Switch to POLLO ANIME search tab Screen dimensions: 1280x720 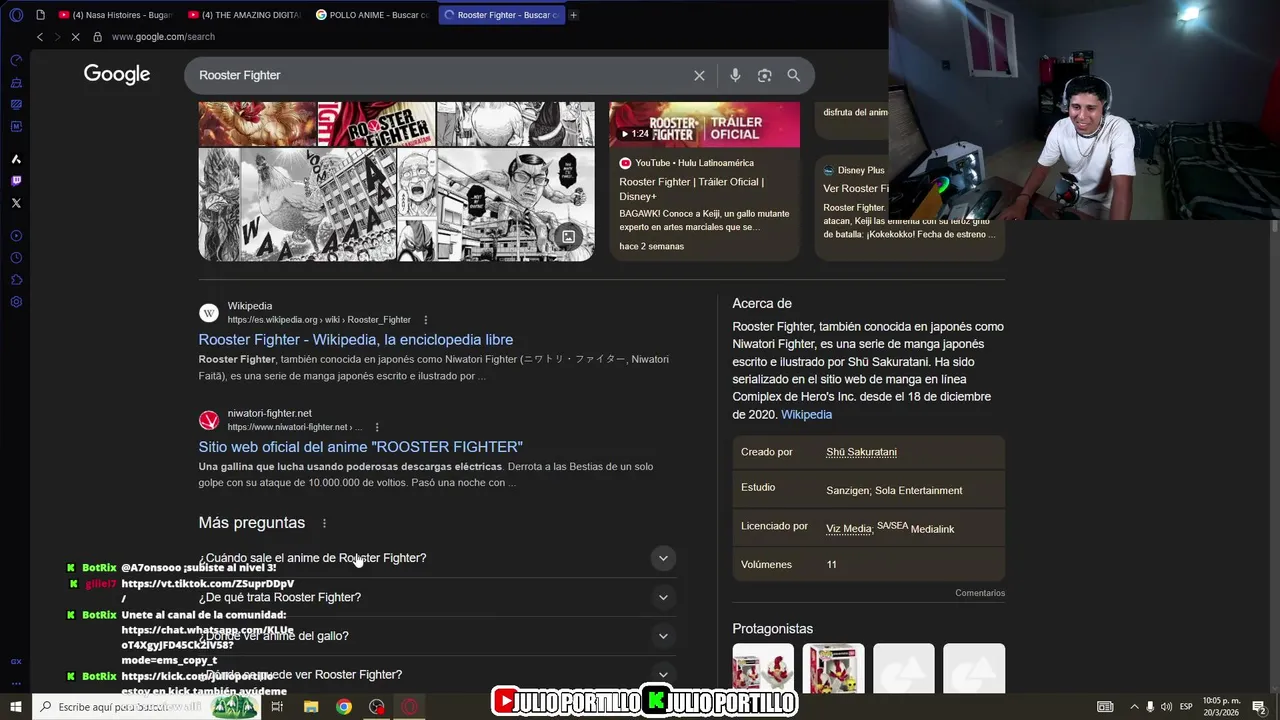372,15
